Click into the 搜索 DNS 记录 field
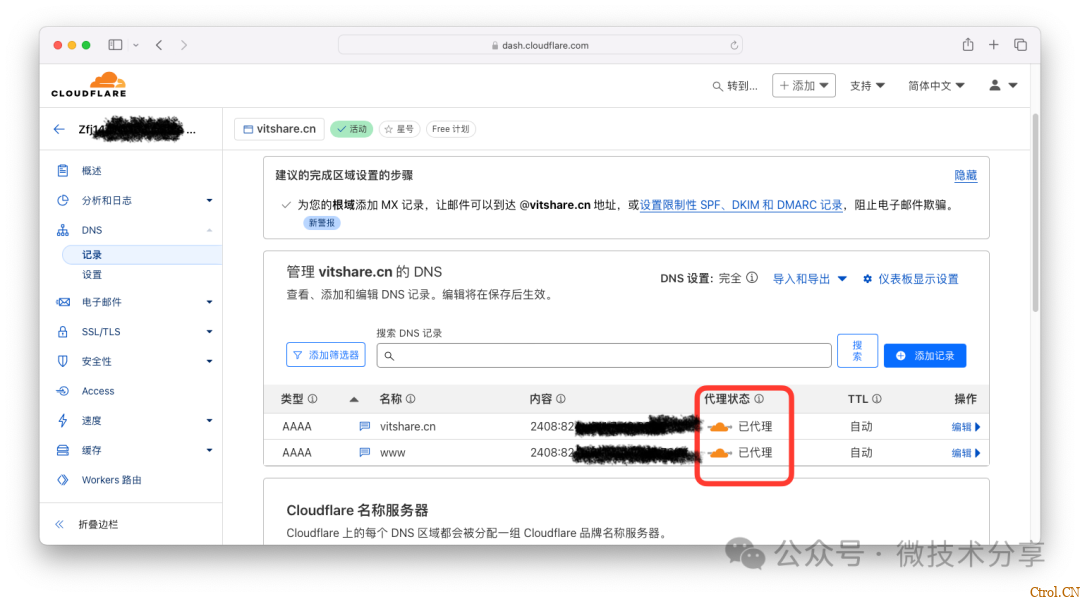Viewport: 1080px width, 597px height. [x=603, y=355]
